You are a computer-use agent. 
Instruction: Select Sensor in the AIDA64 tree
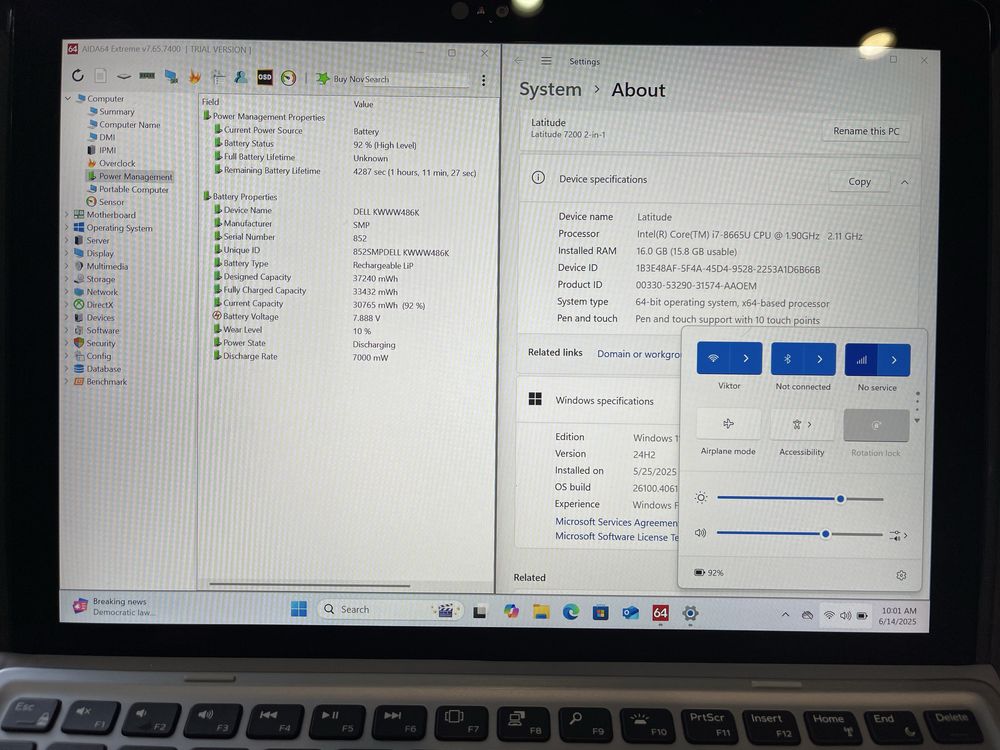coord(112,202)
